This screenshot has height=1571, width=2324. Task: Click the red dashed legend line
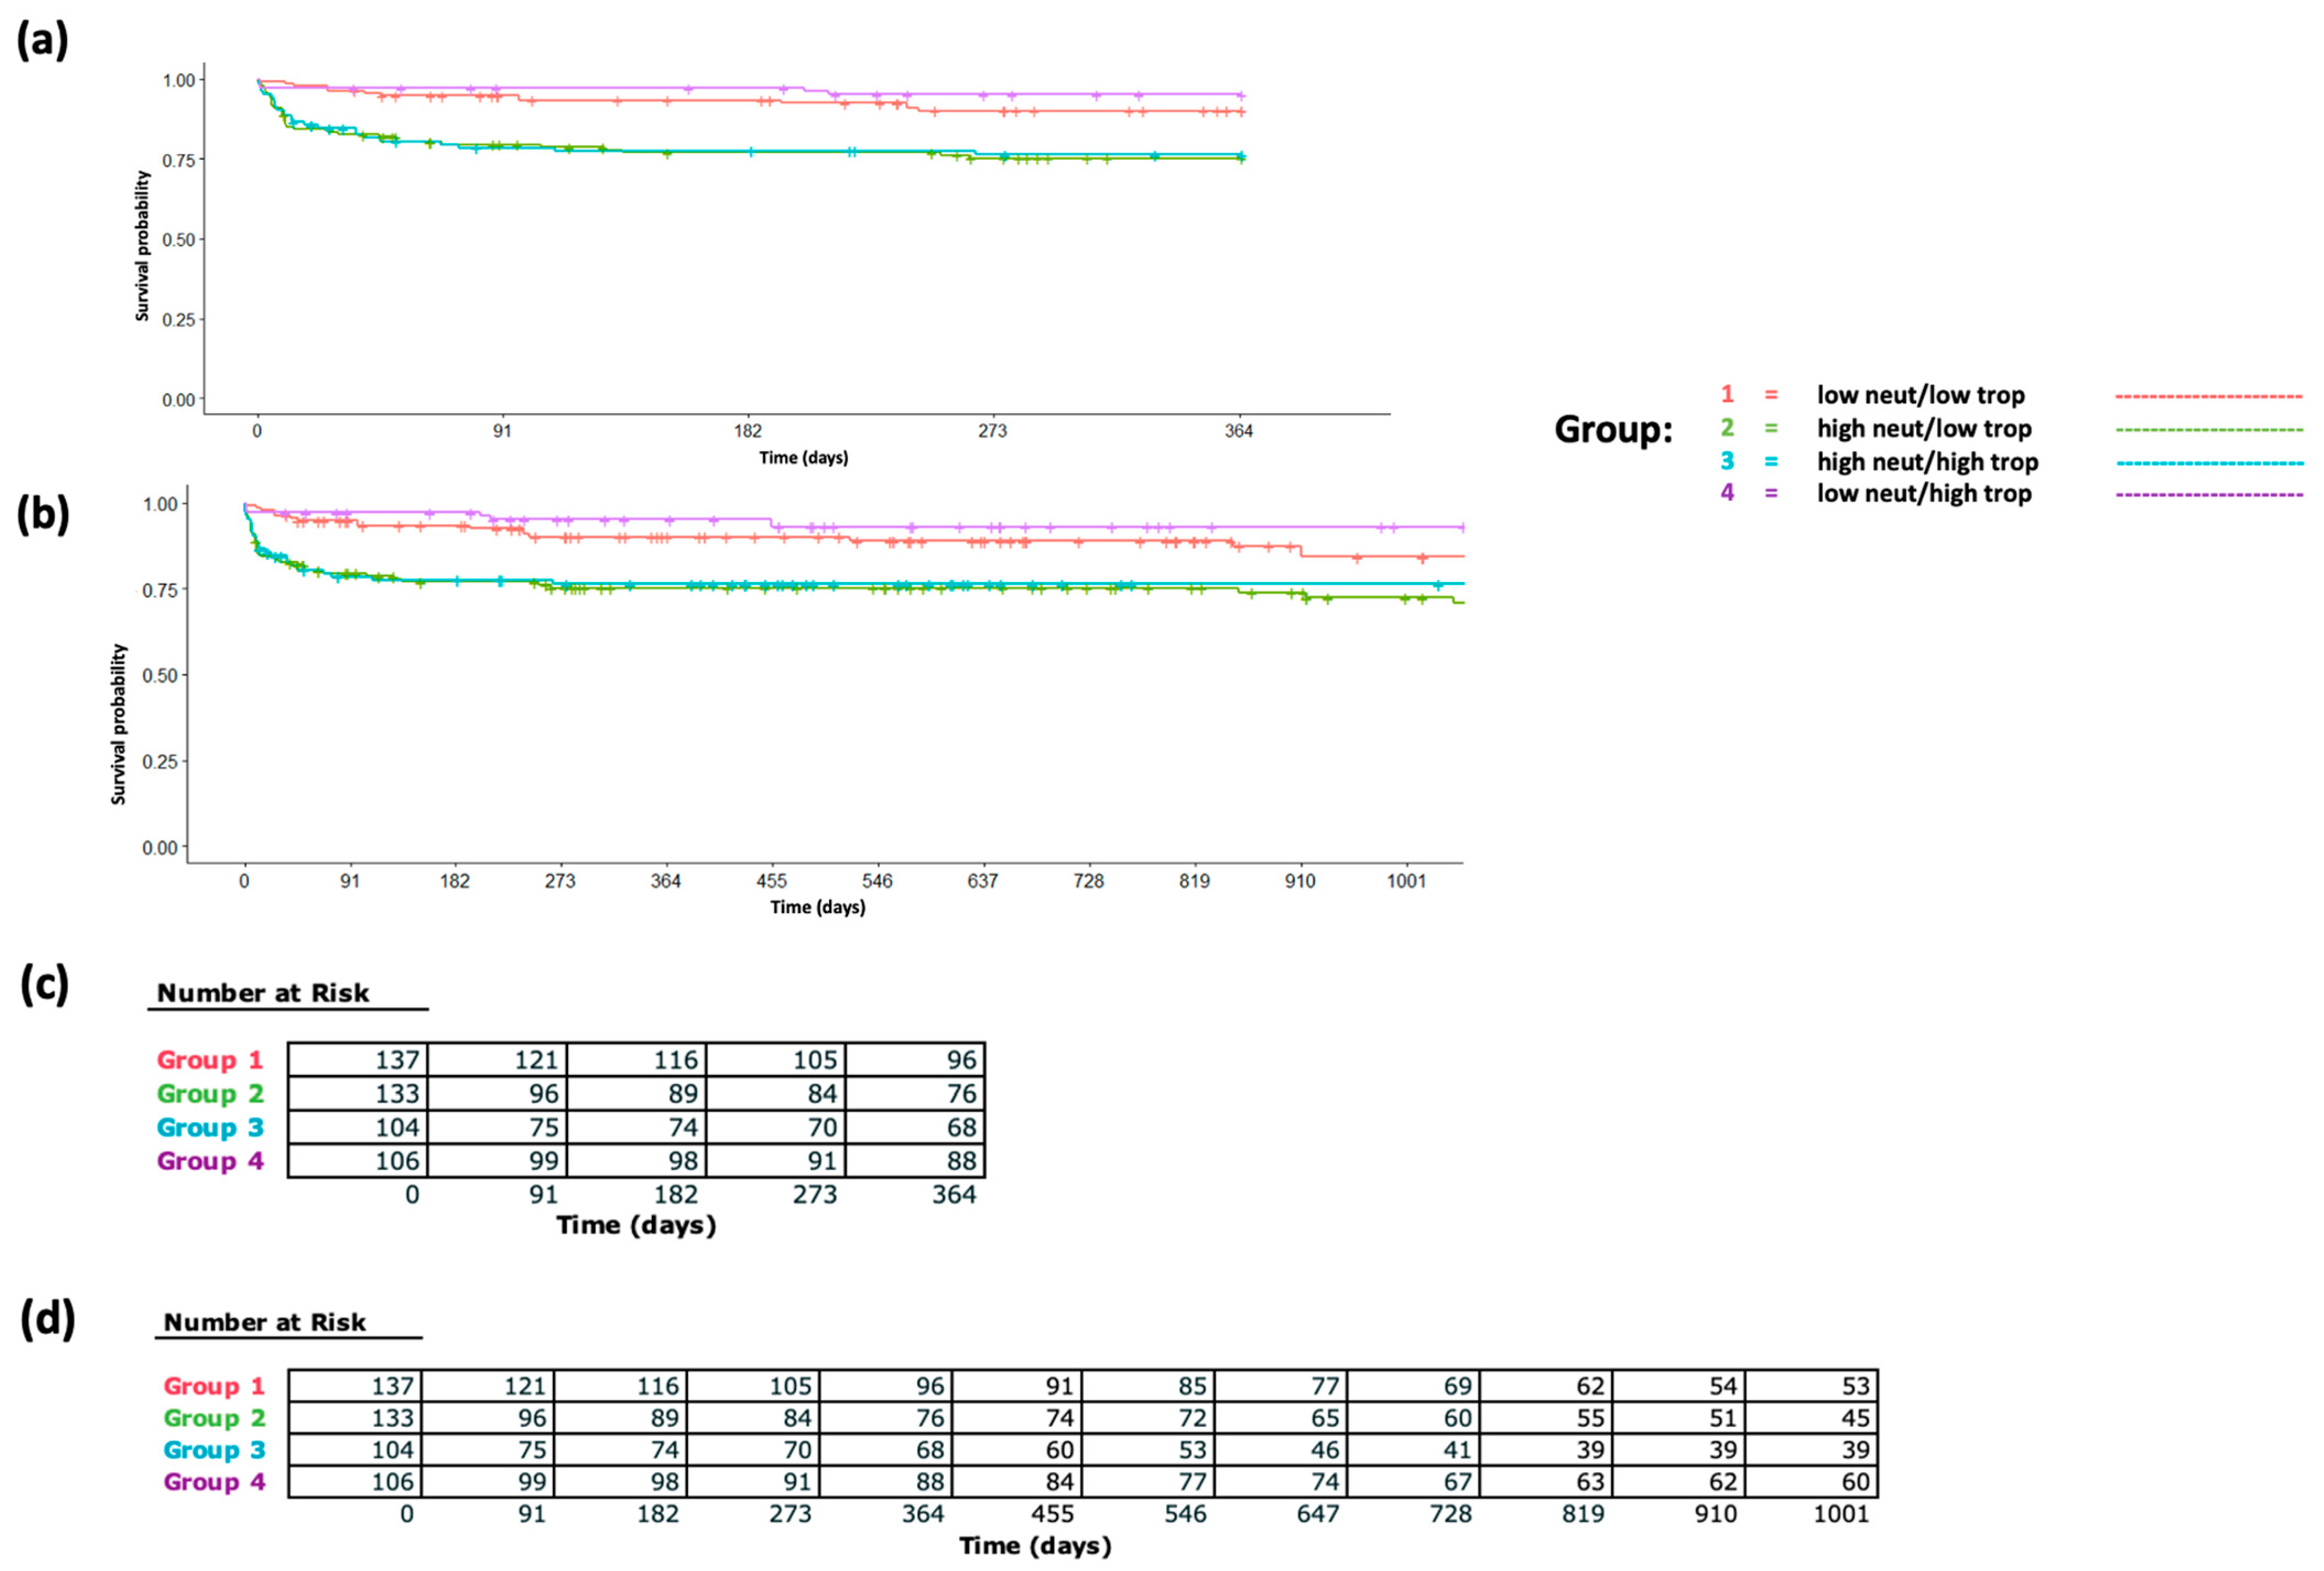tap(2208, 397)
